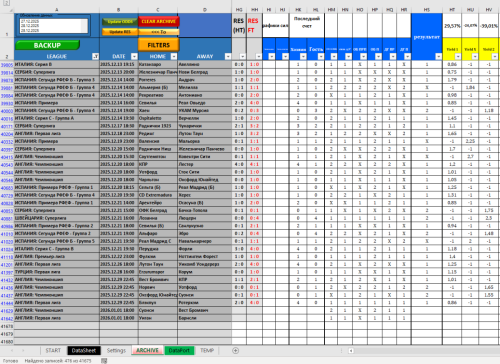The height and width of the screenshot is (364, 500).
Task: Click the horizontal scrollbar left arrow
Action: tap(351, 350)
